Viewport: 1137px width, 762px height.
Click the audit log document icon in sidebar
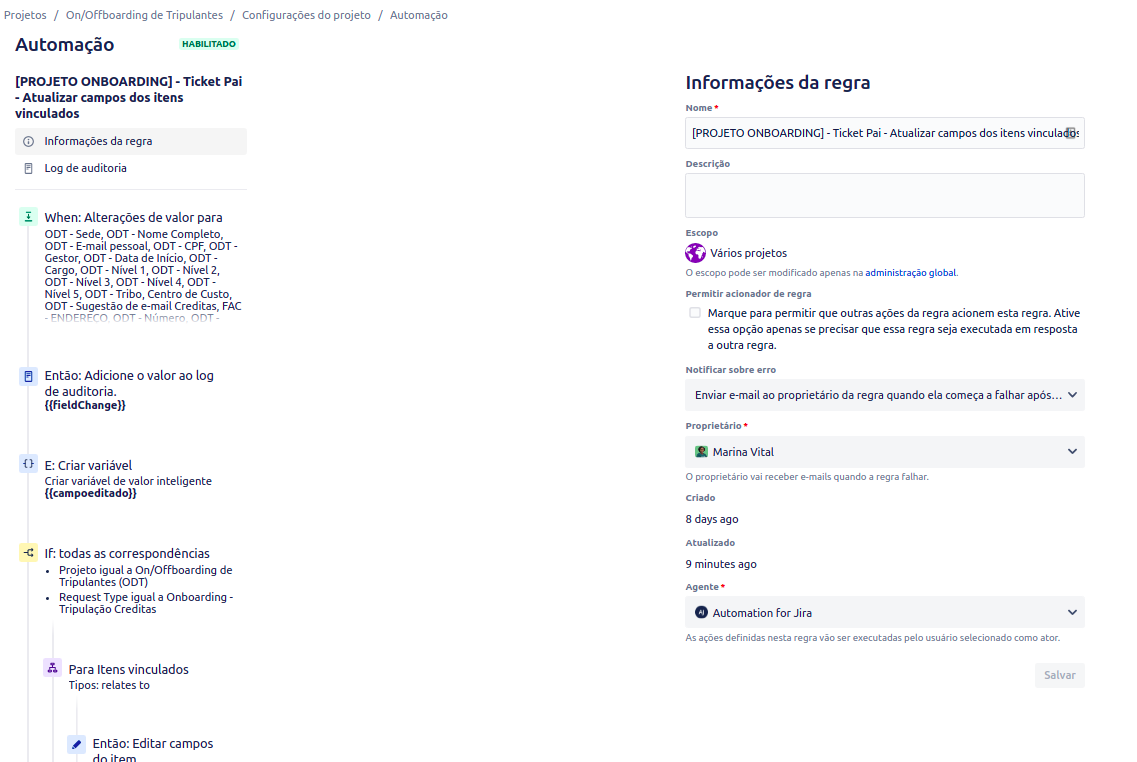(x=28, y=168)
